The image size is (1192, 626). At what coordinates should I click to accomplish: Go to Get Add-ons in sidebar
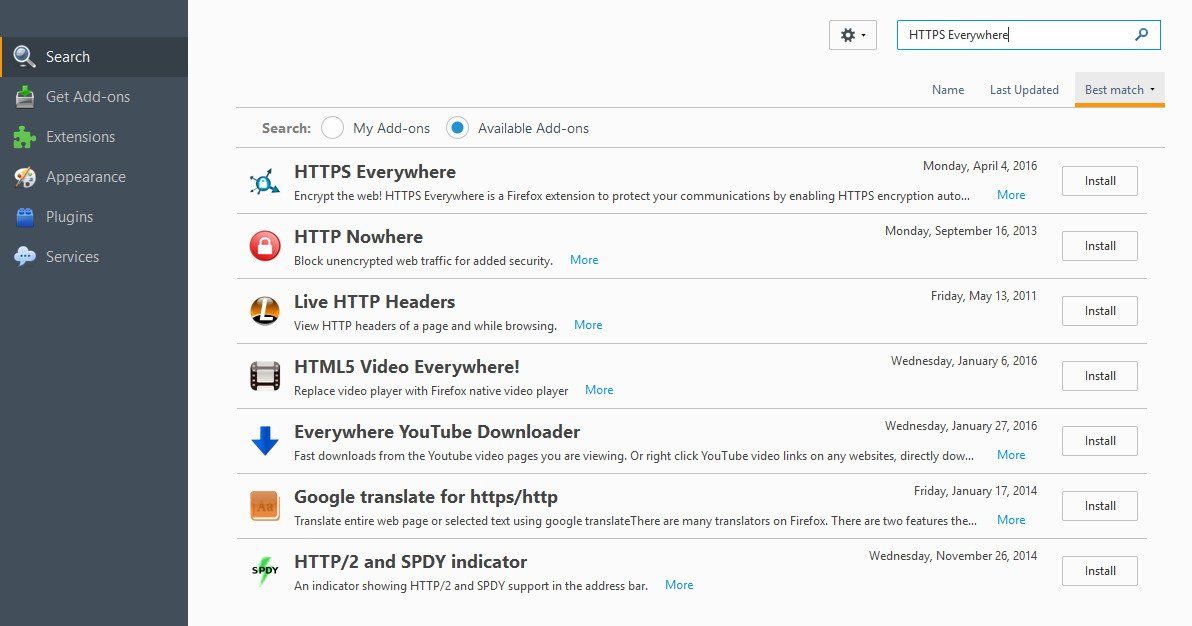pyautogui.click(x=87, y=97)
